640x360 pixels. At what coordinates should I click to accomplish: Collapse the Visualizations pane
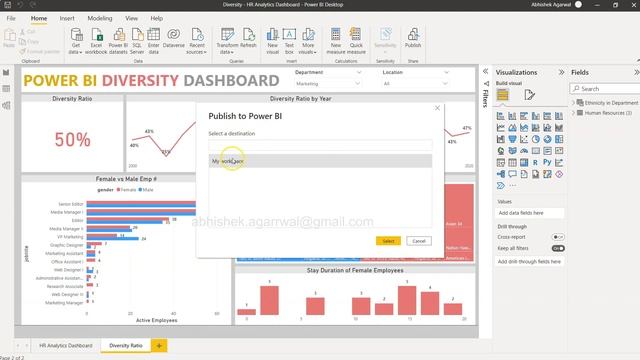(561, 72)
